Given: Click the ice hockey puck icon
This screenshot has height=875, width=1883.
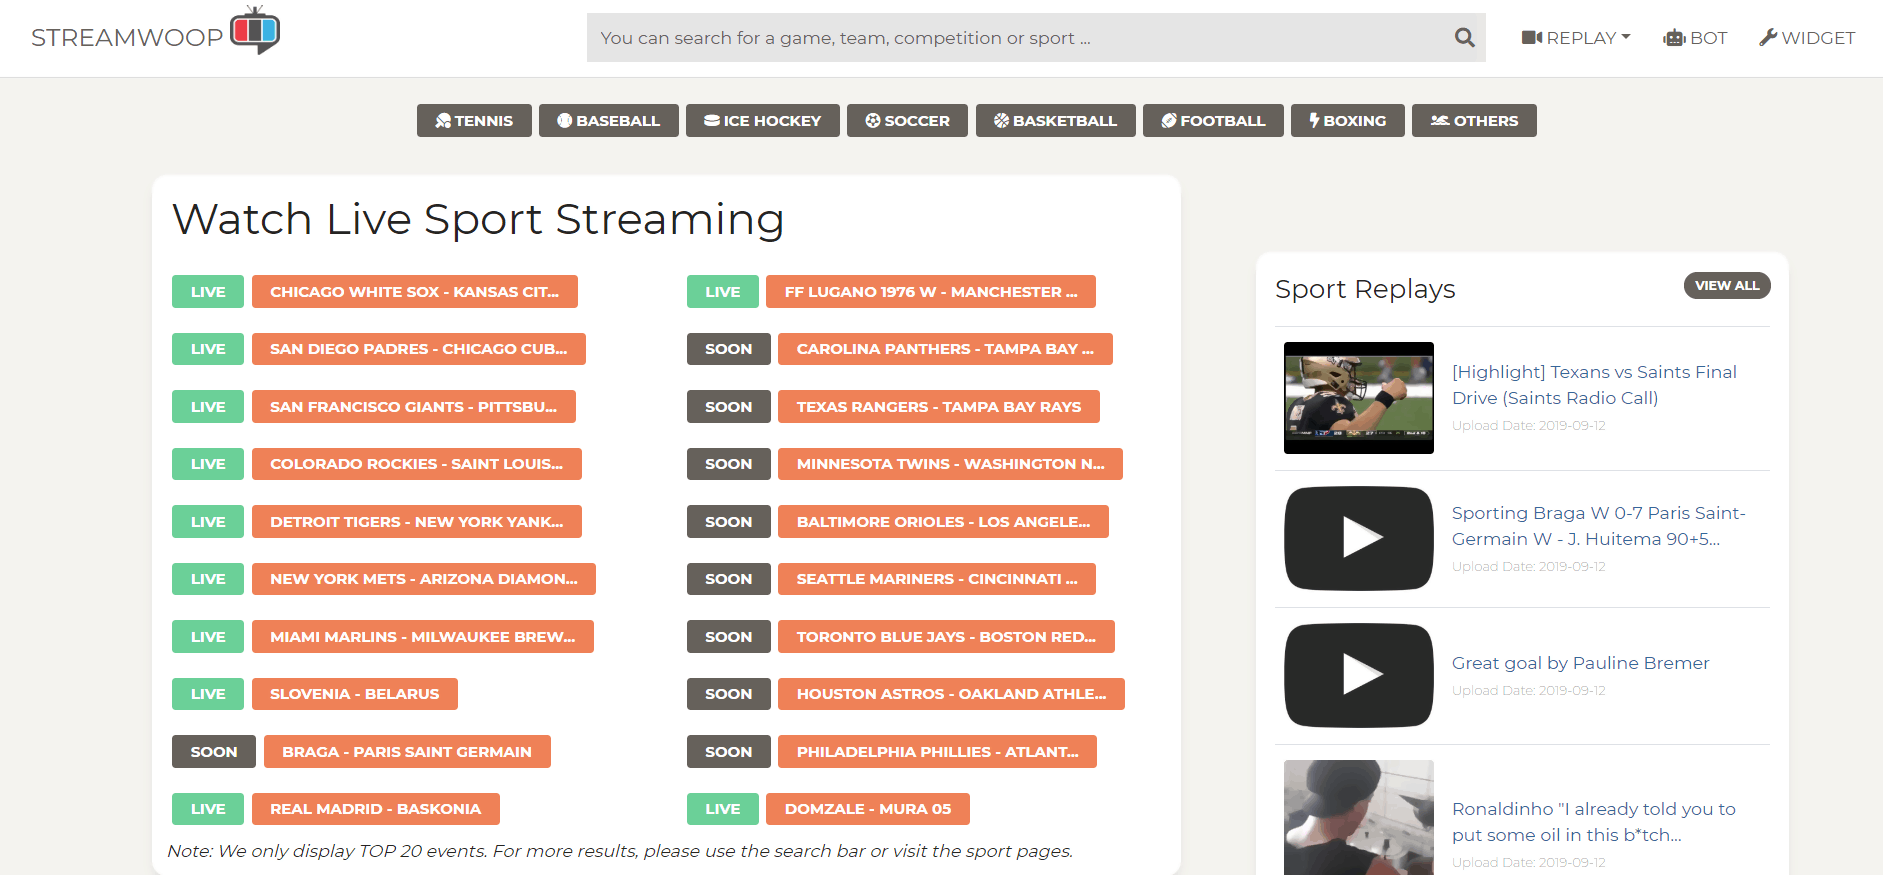Looking at the screenshot, I should (x=712, y=121).
